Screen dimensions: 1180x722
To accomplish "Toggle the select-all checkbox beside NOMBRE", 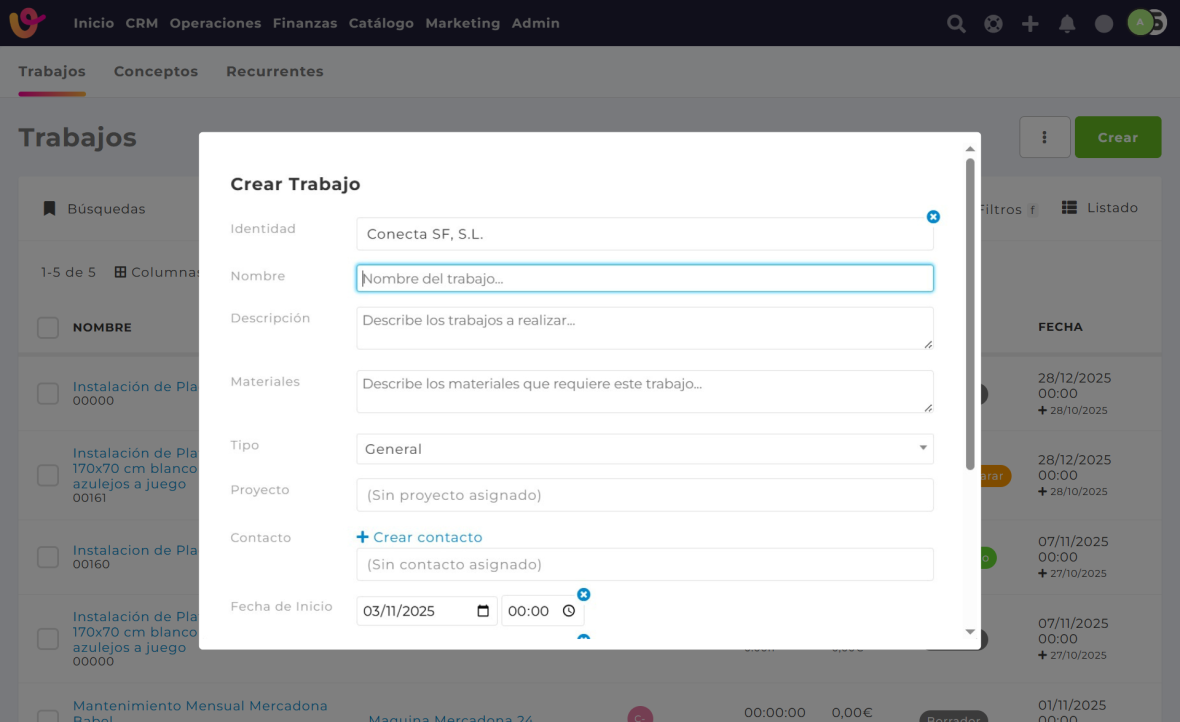I will point(48,327).
